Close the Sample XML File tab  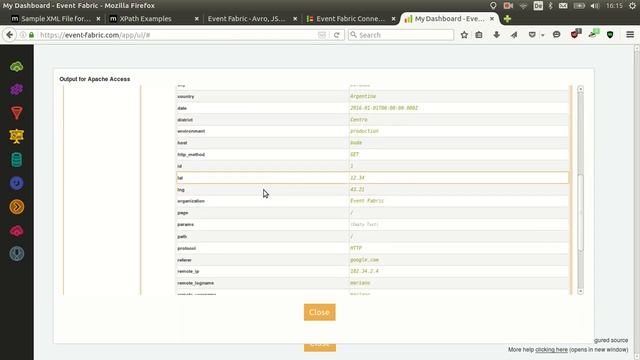[x=98, y=19]
